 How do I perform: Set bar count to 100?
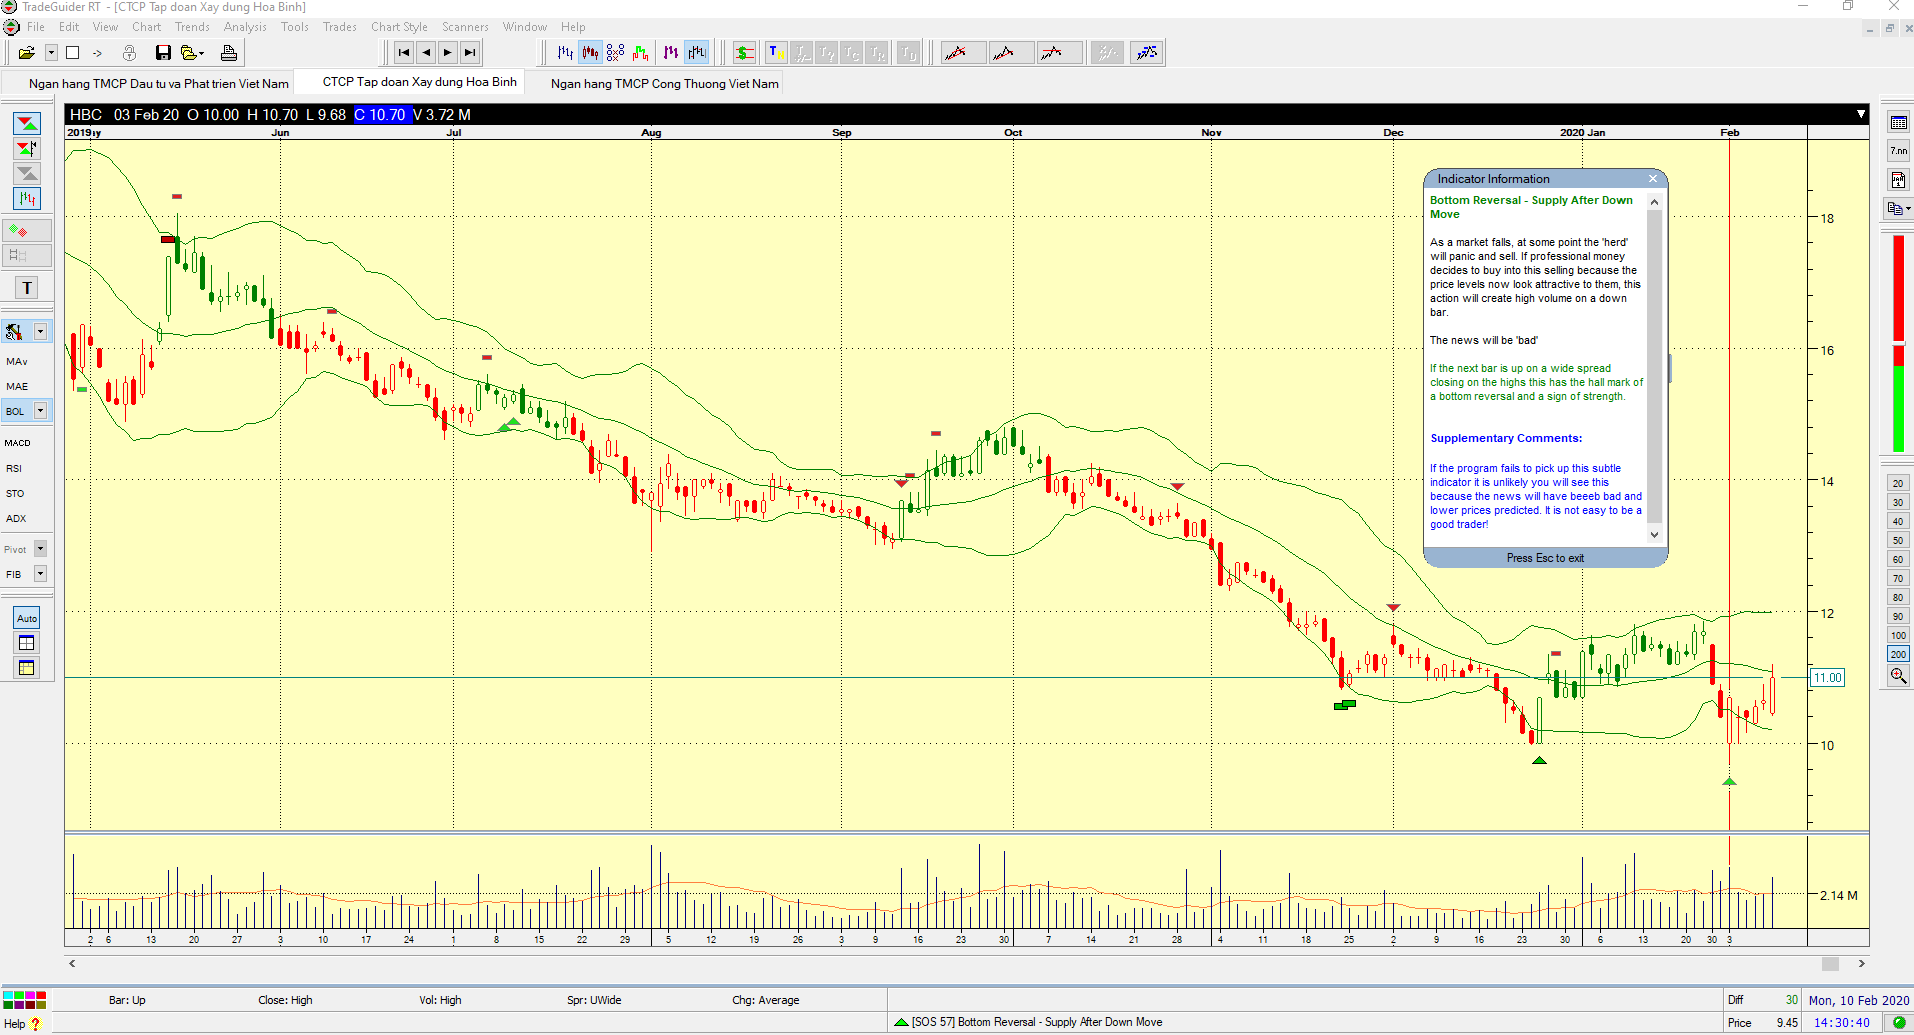pyautogui.click(x=1898, y=635)
